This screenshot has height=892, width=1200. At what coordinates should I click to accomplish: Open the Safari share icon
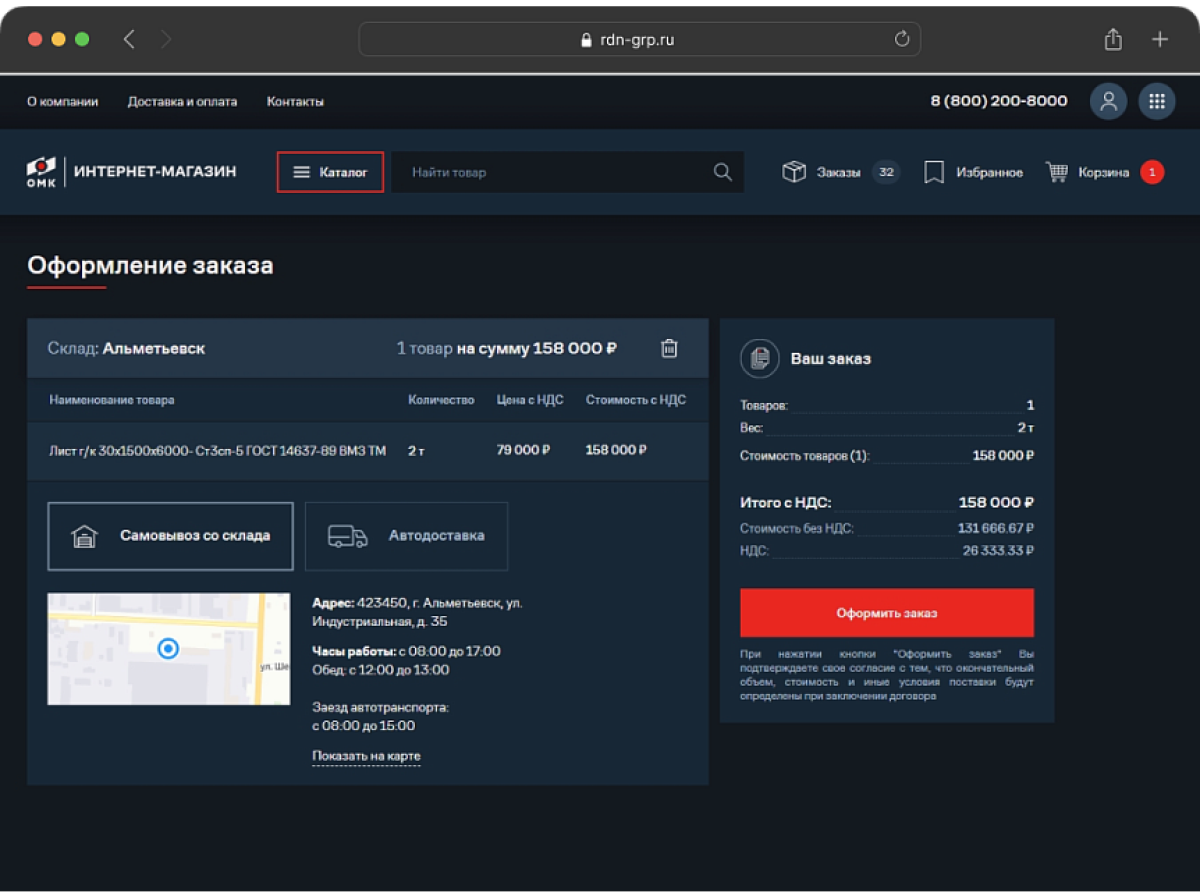coord(1113,39)
